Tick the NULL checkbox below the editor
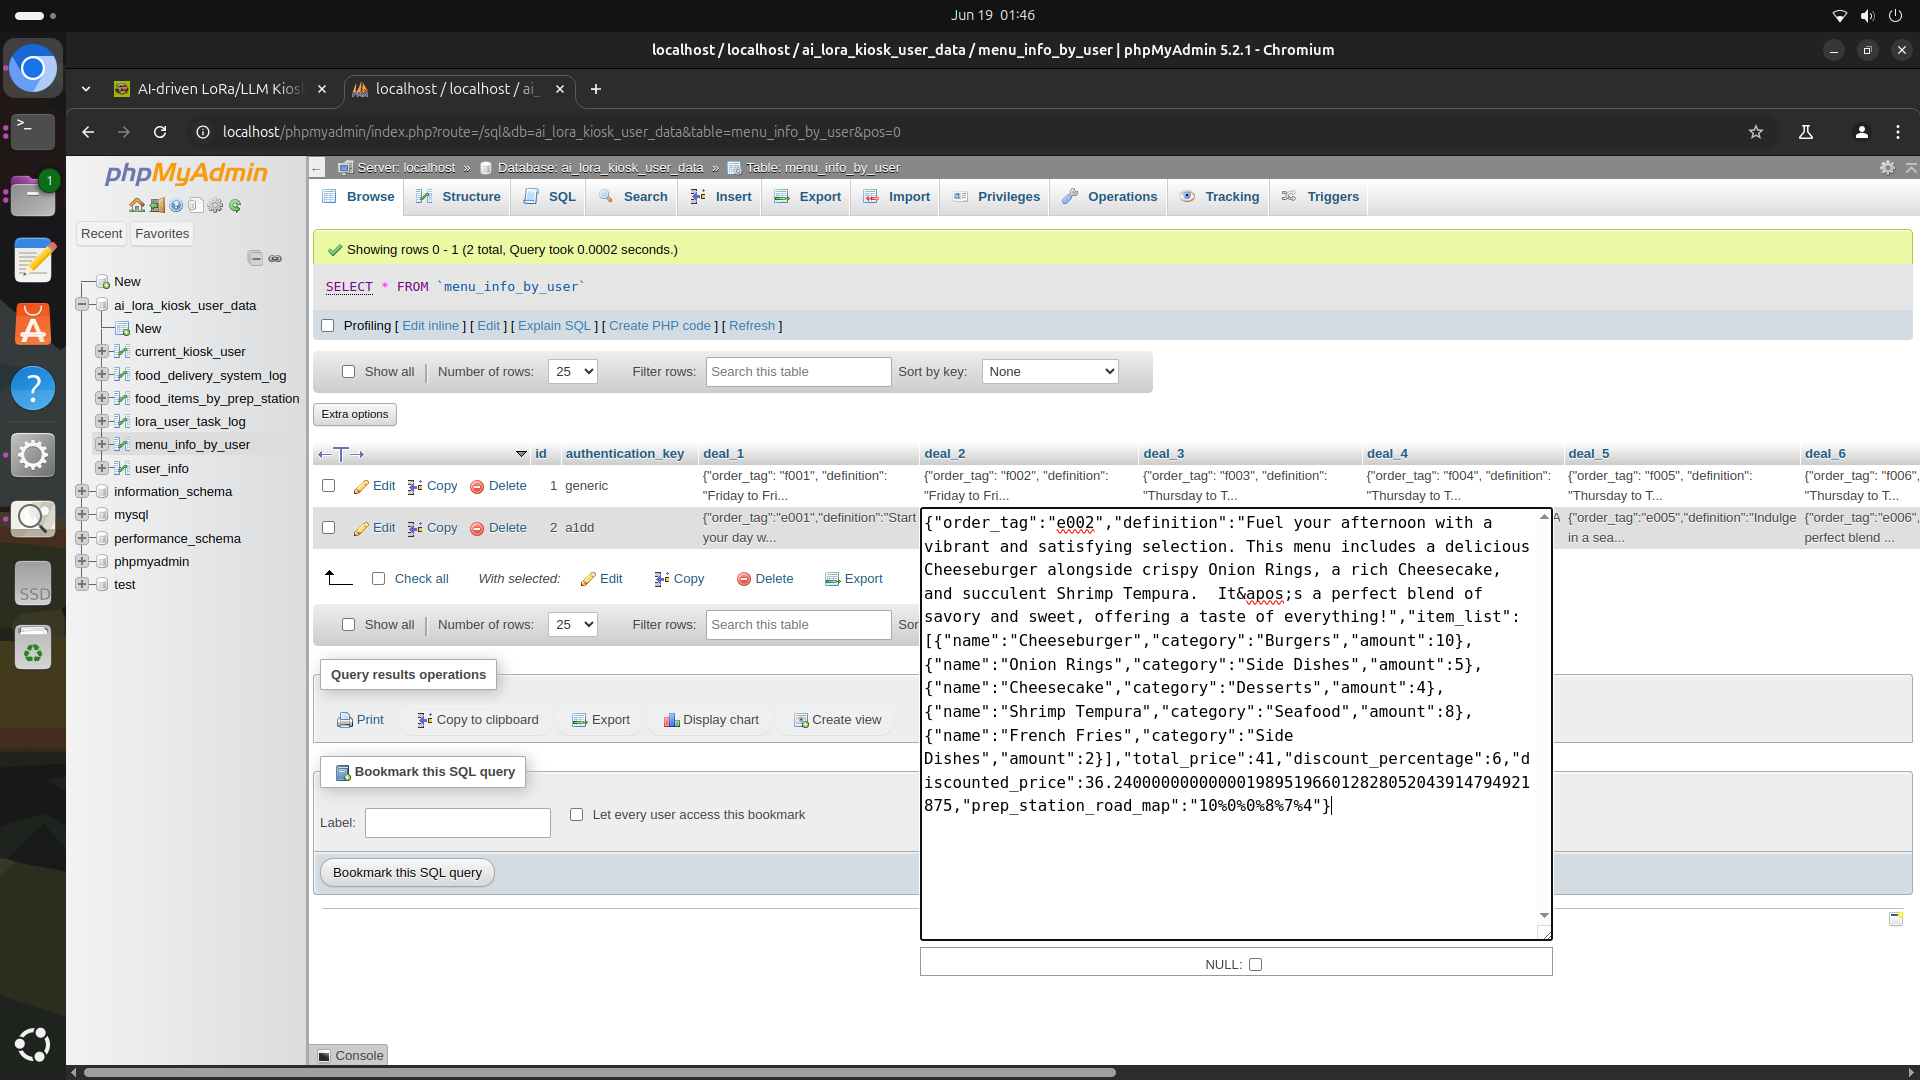Viewport: 1920px width, 1080px height. [x=1255, y=965]
